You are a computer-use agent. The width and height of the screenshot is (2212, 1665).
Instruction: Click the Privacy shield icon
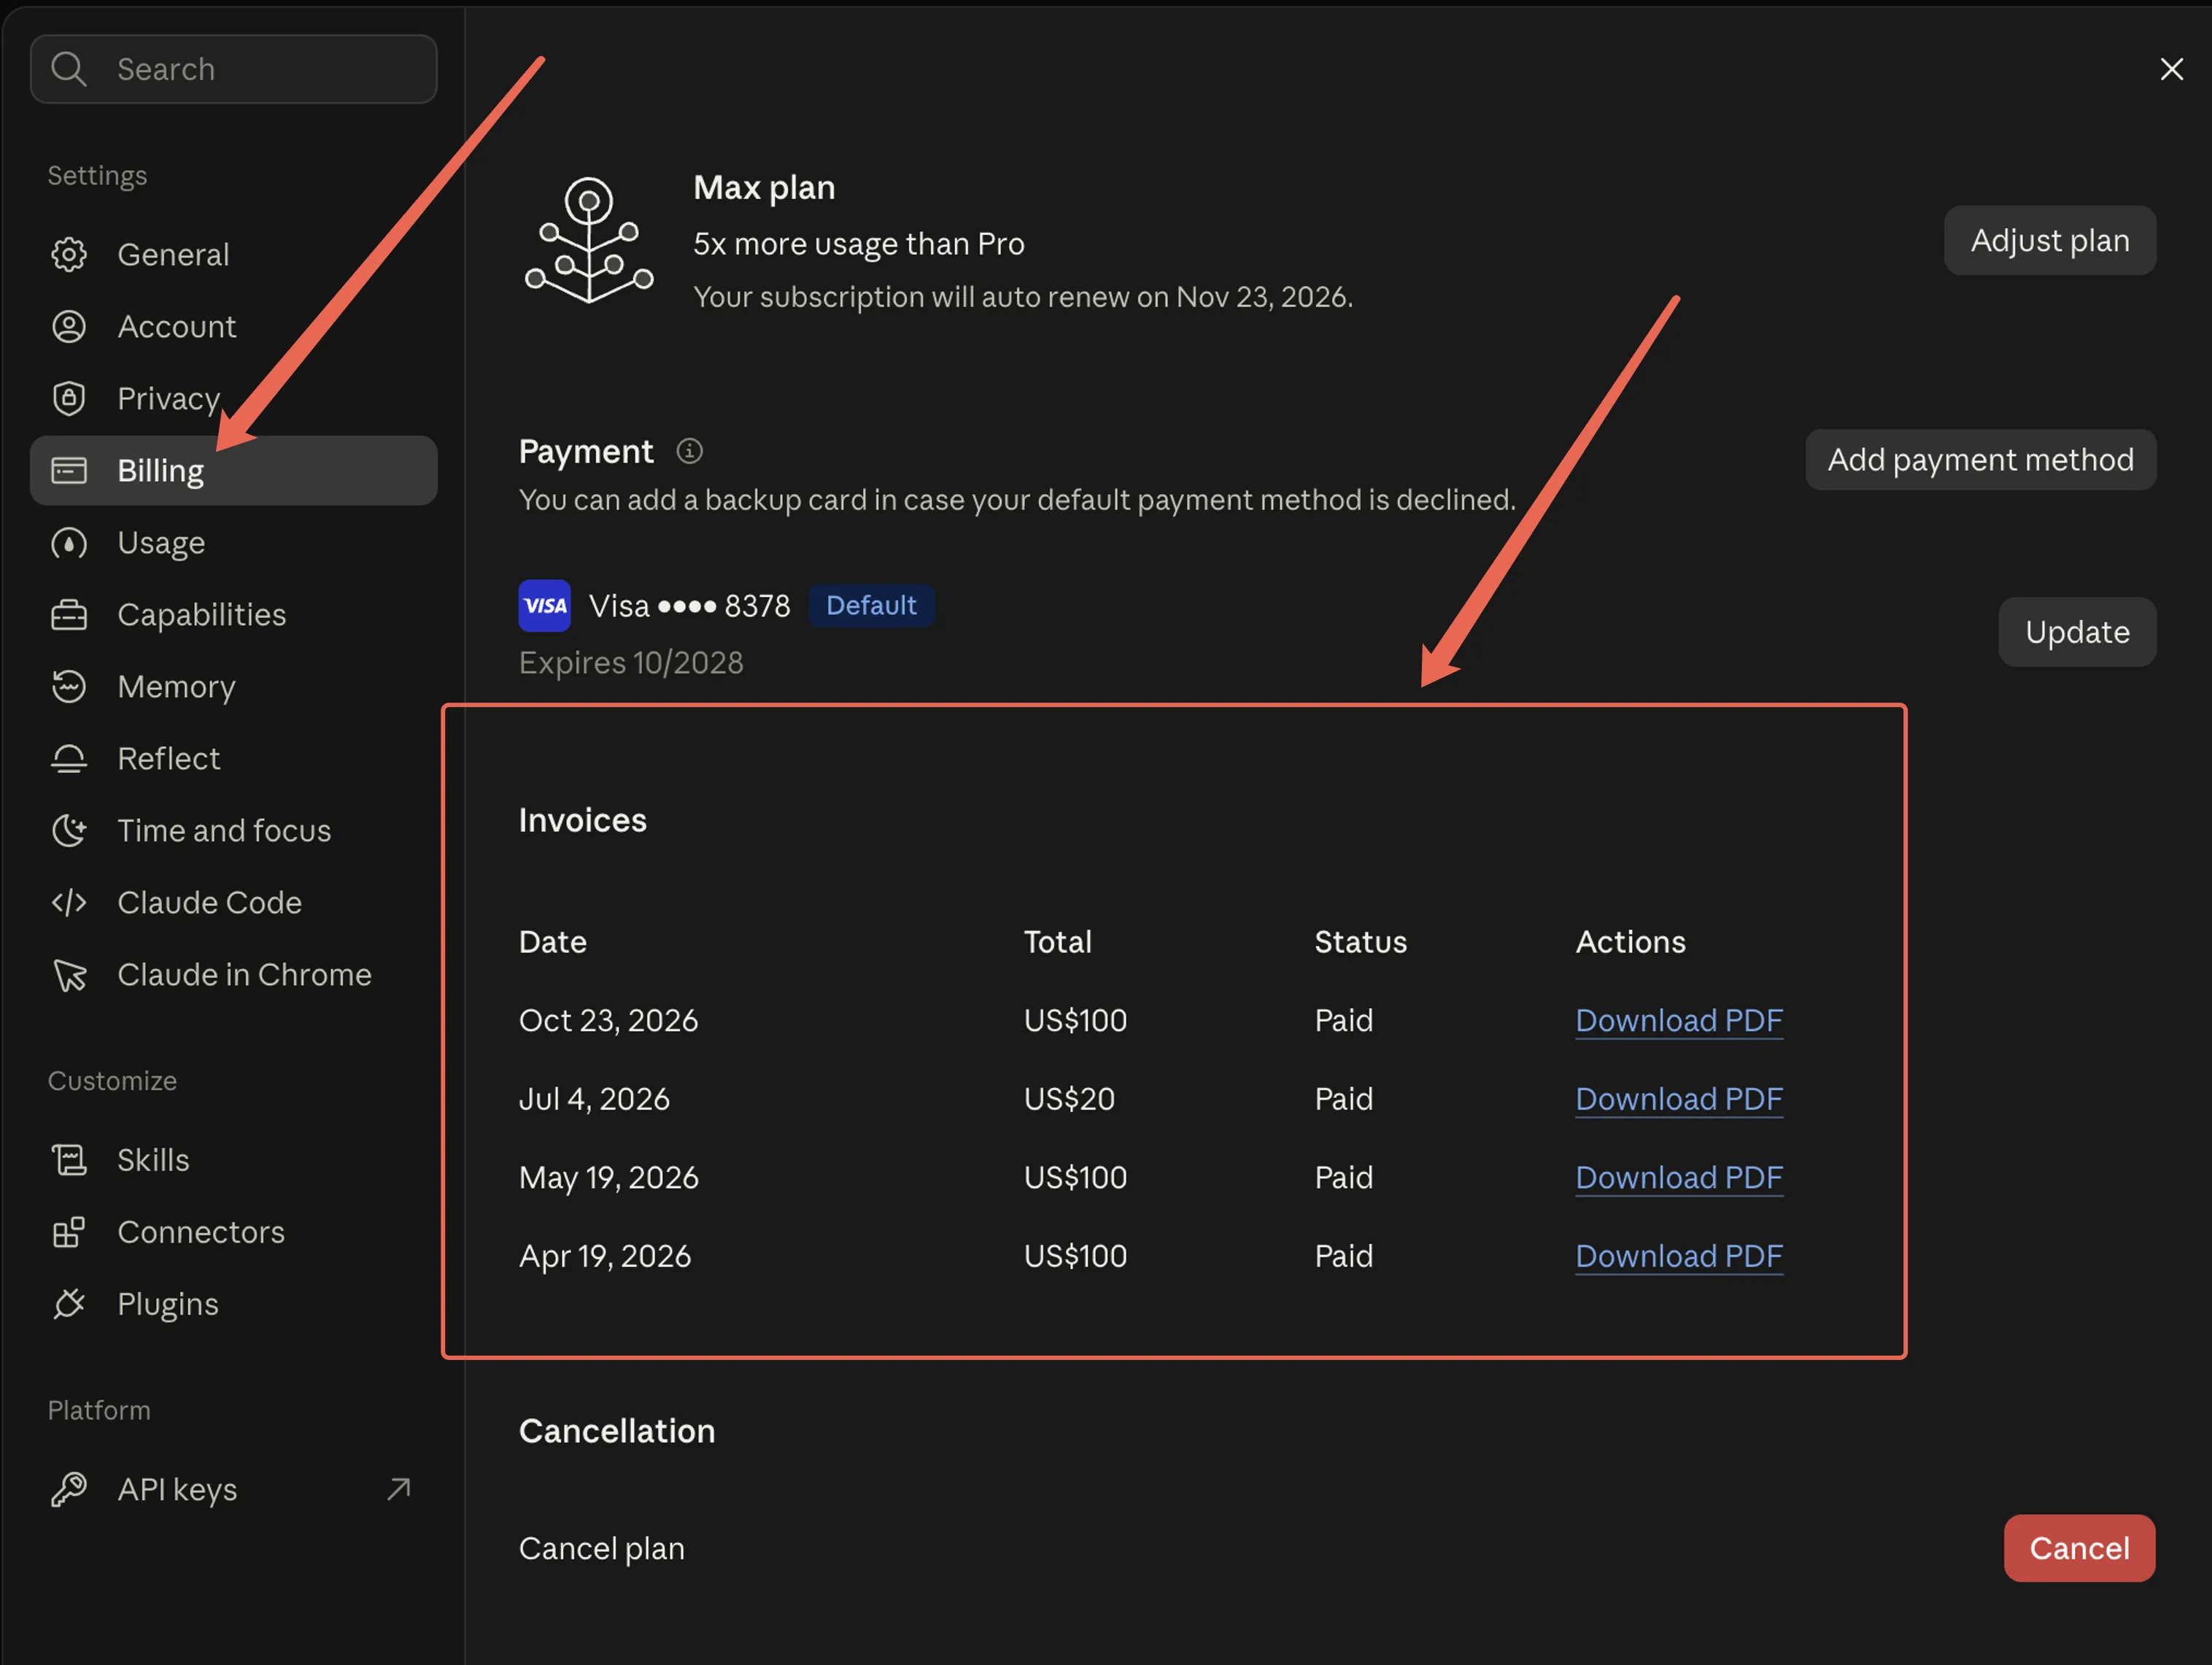[69, 399]
